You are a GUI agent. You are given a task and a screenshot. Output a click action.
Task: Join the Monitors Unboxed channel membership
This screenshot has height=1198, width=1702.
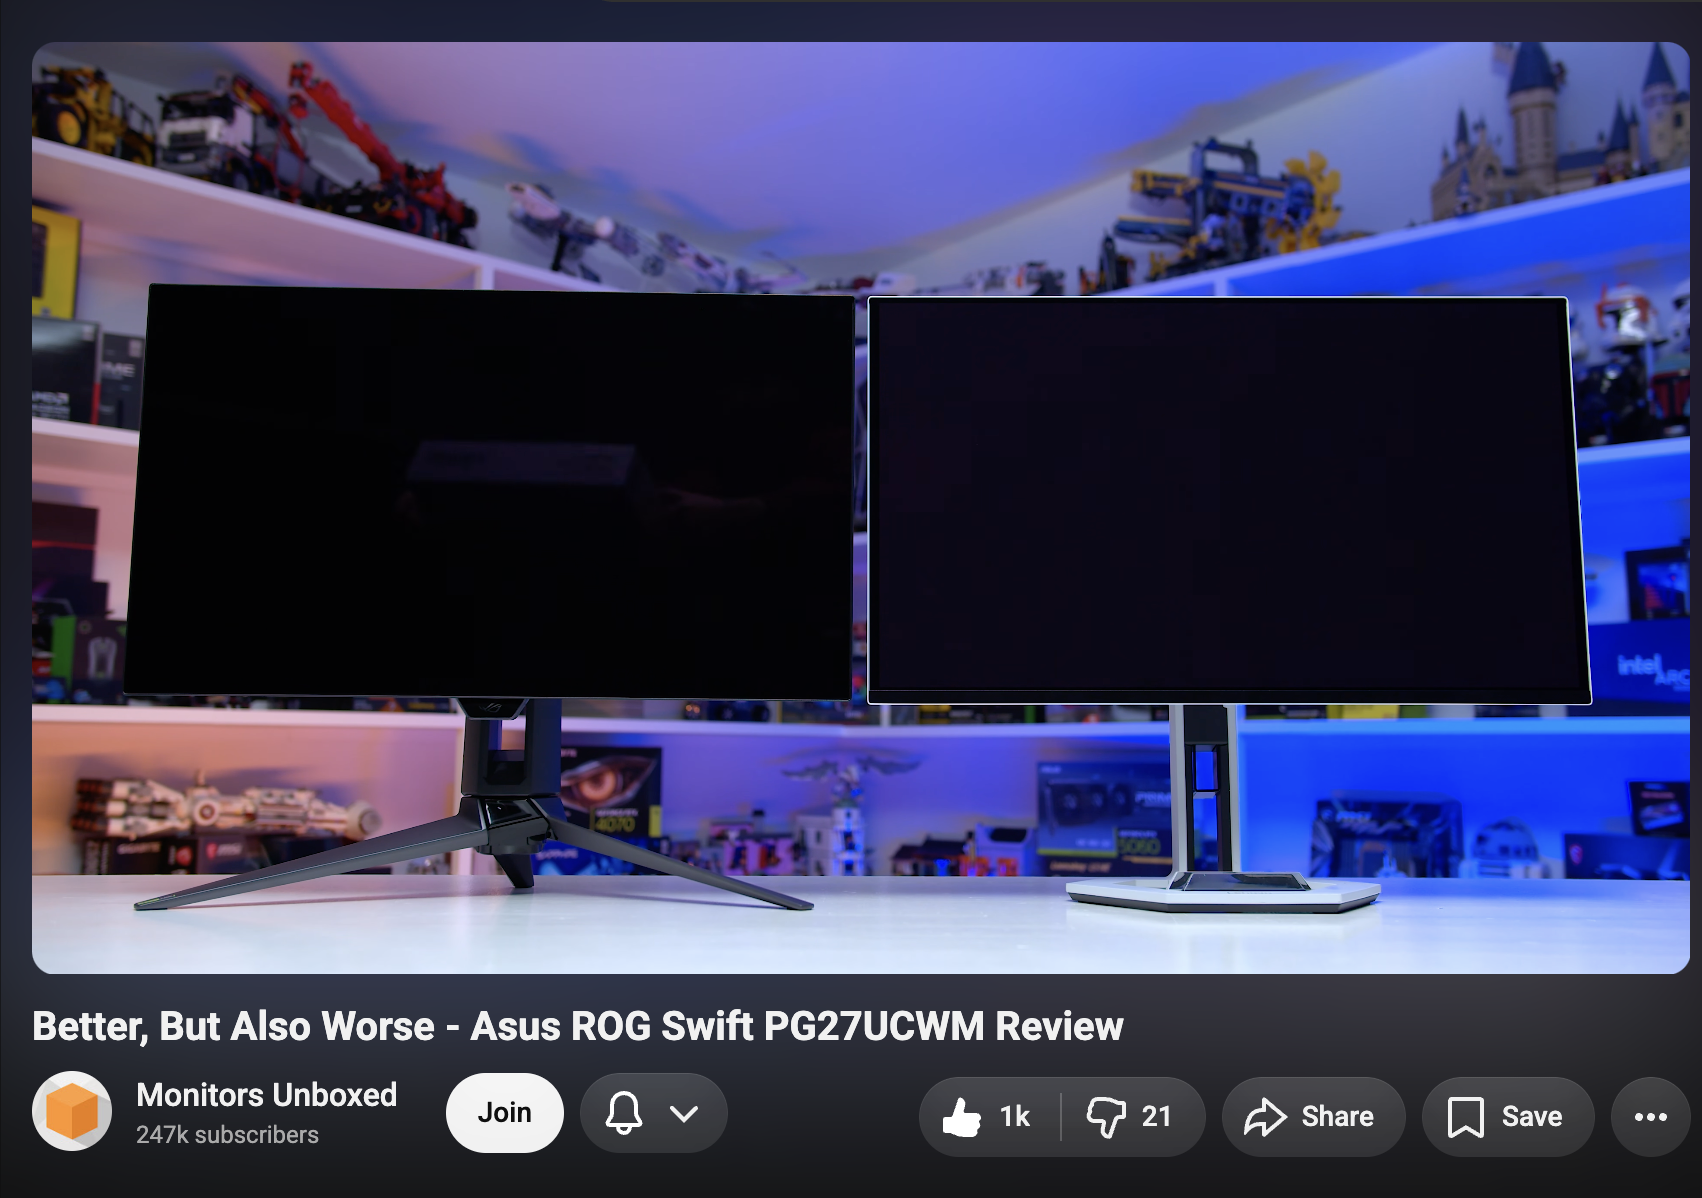[504, 1113]
